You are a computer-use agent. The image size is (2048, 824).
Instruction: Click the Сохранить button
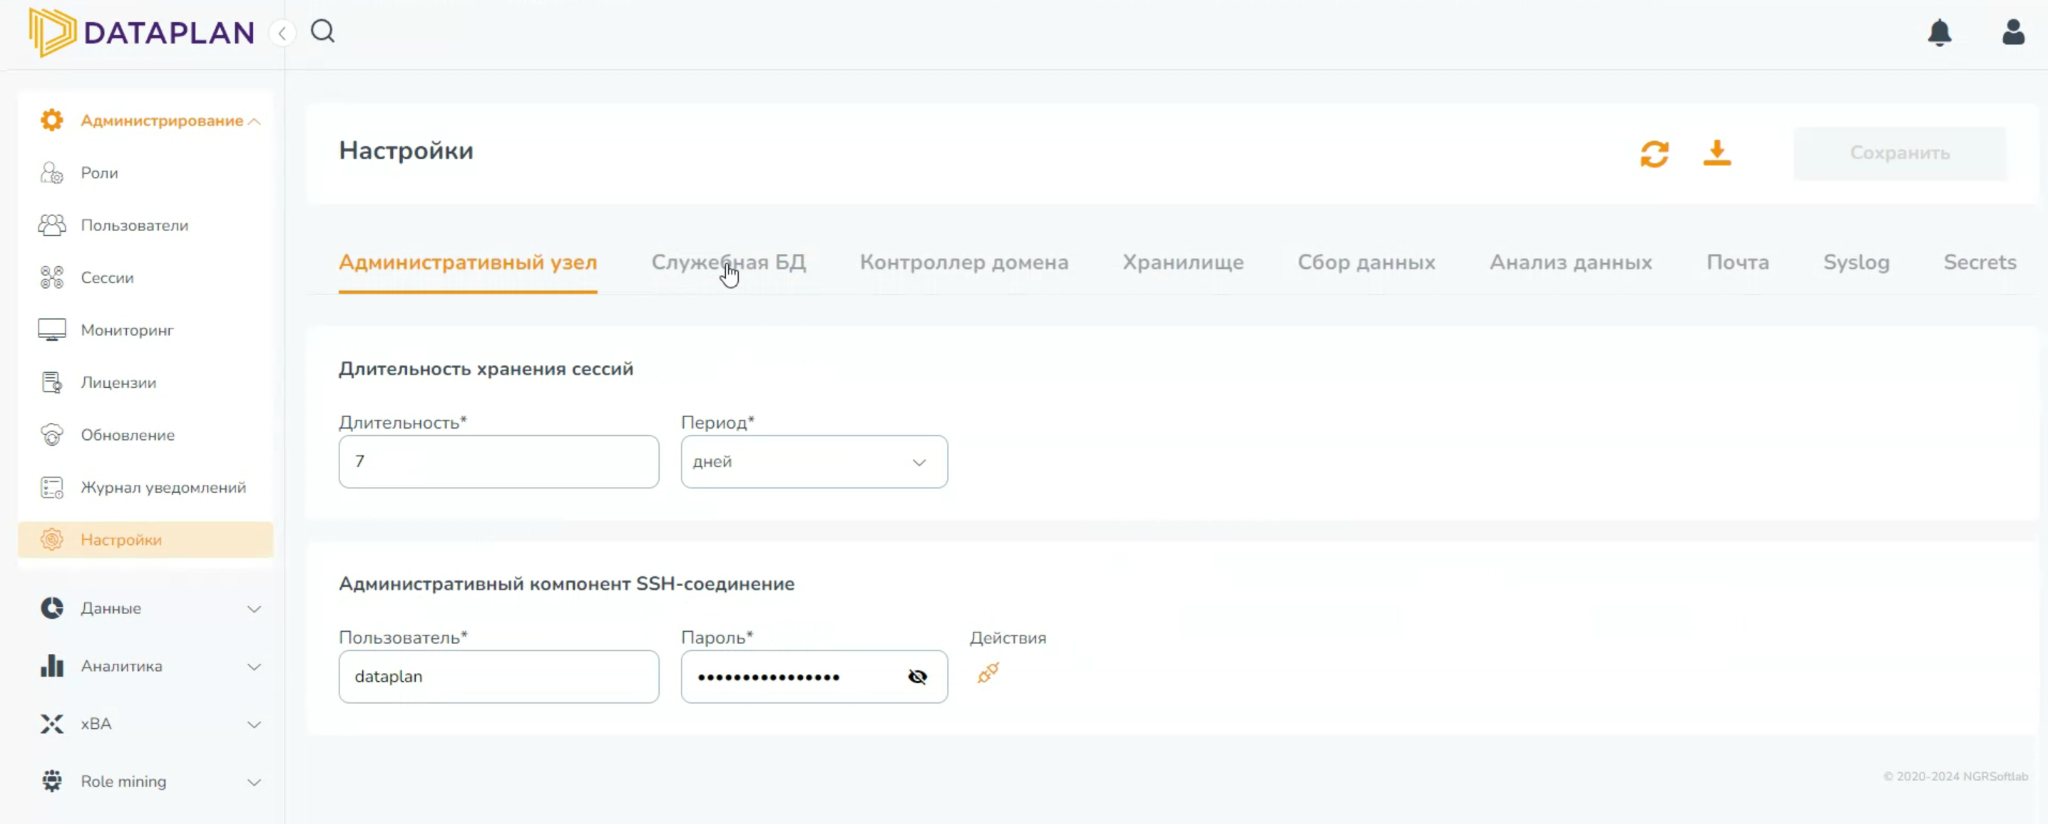click(x=1899, y=153)
